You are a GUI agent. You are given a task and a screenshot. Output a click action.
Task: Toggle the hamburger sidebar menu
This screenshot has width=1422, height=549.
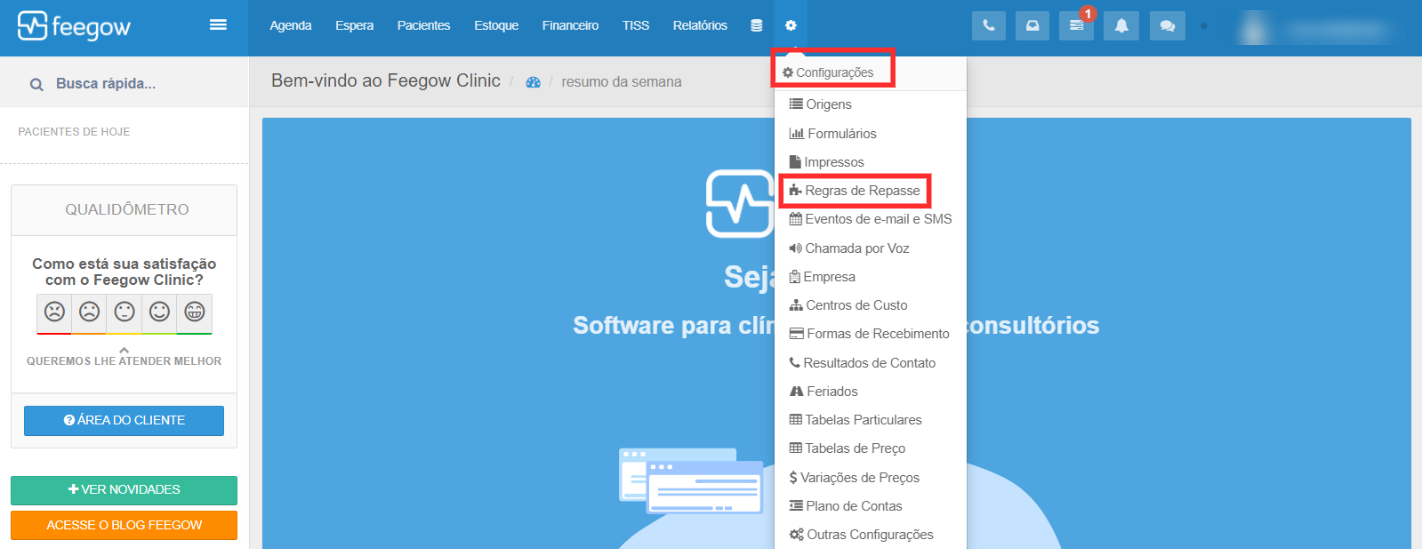pyautogui.click(x=218, y=25)
